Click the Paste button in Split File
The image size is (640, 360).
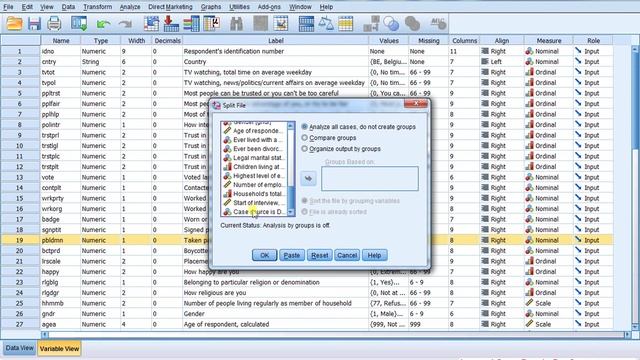292,255
